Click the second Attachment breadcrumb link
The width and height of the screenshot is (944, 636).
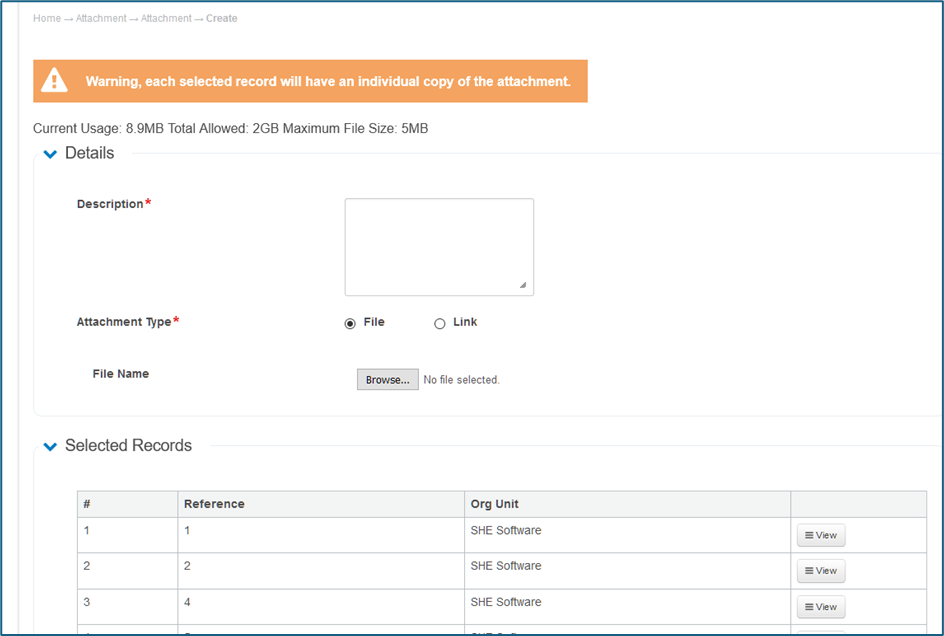click(166, 18)
